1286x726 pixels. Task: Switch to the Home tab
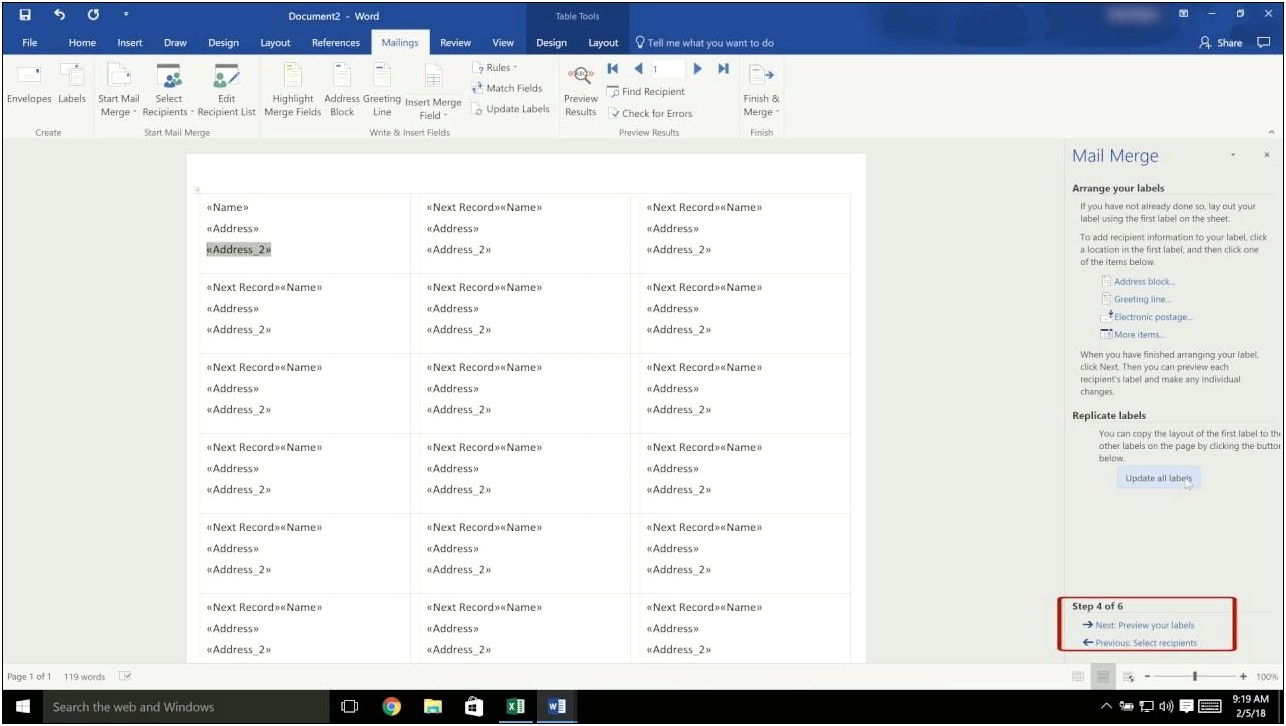coord(82,43)
